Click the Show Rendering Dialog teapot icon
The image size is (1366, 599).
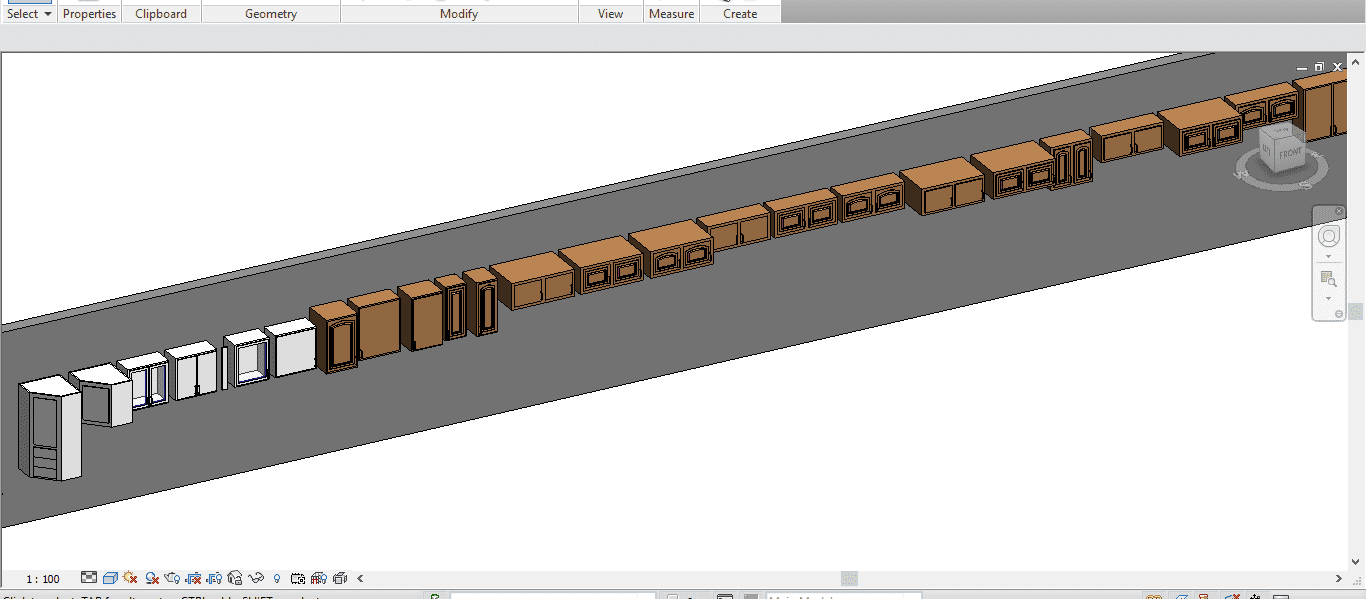[x=174, y=578]
